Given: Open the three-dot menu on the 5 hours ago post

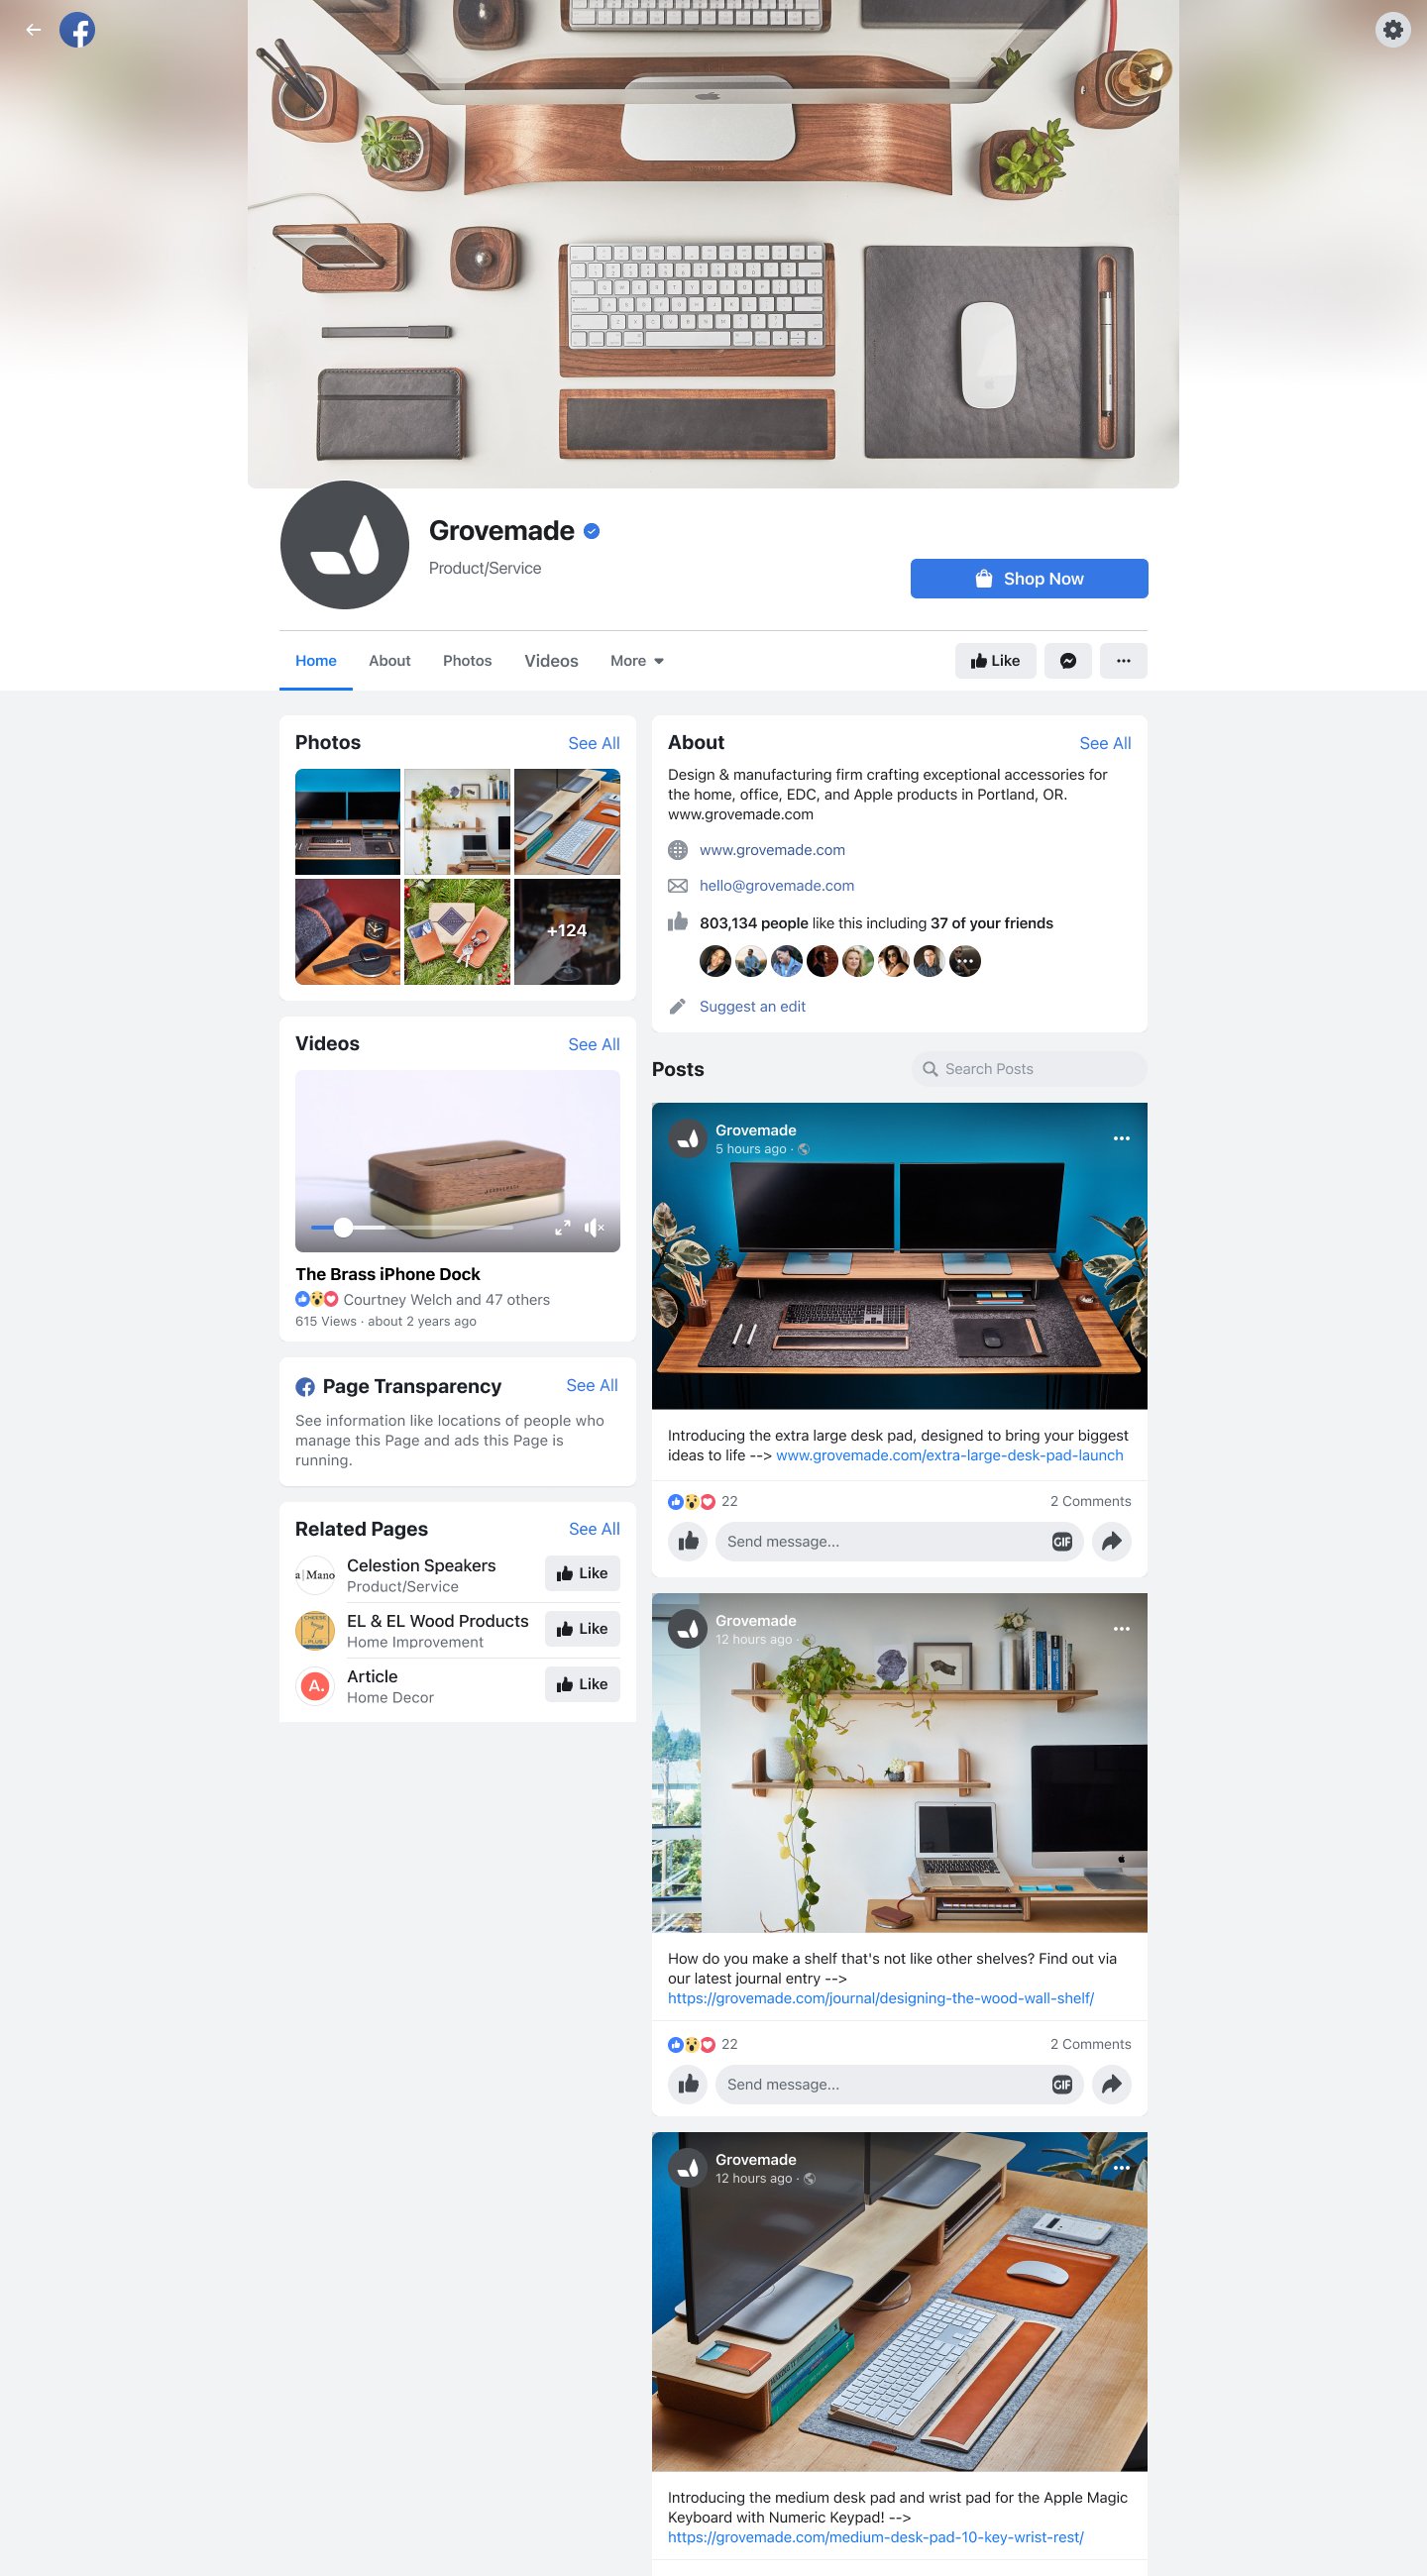Looking at the screenshot, I should coord(1121,1138).
